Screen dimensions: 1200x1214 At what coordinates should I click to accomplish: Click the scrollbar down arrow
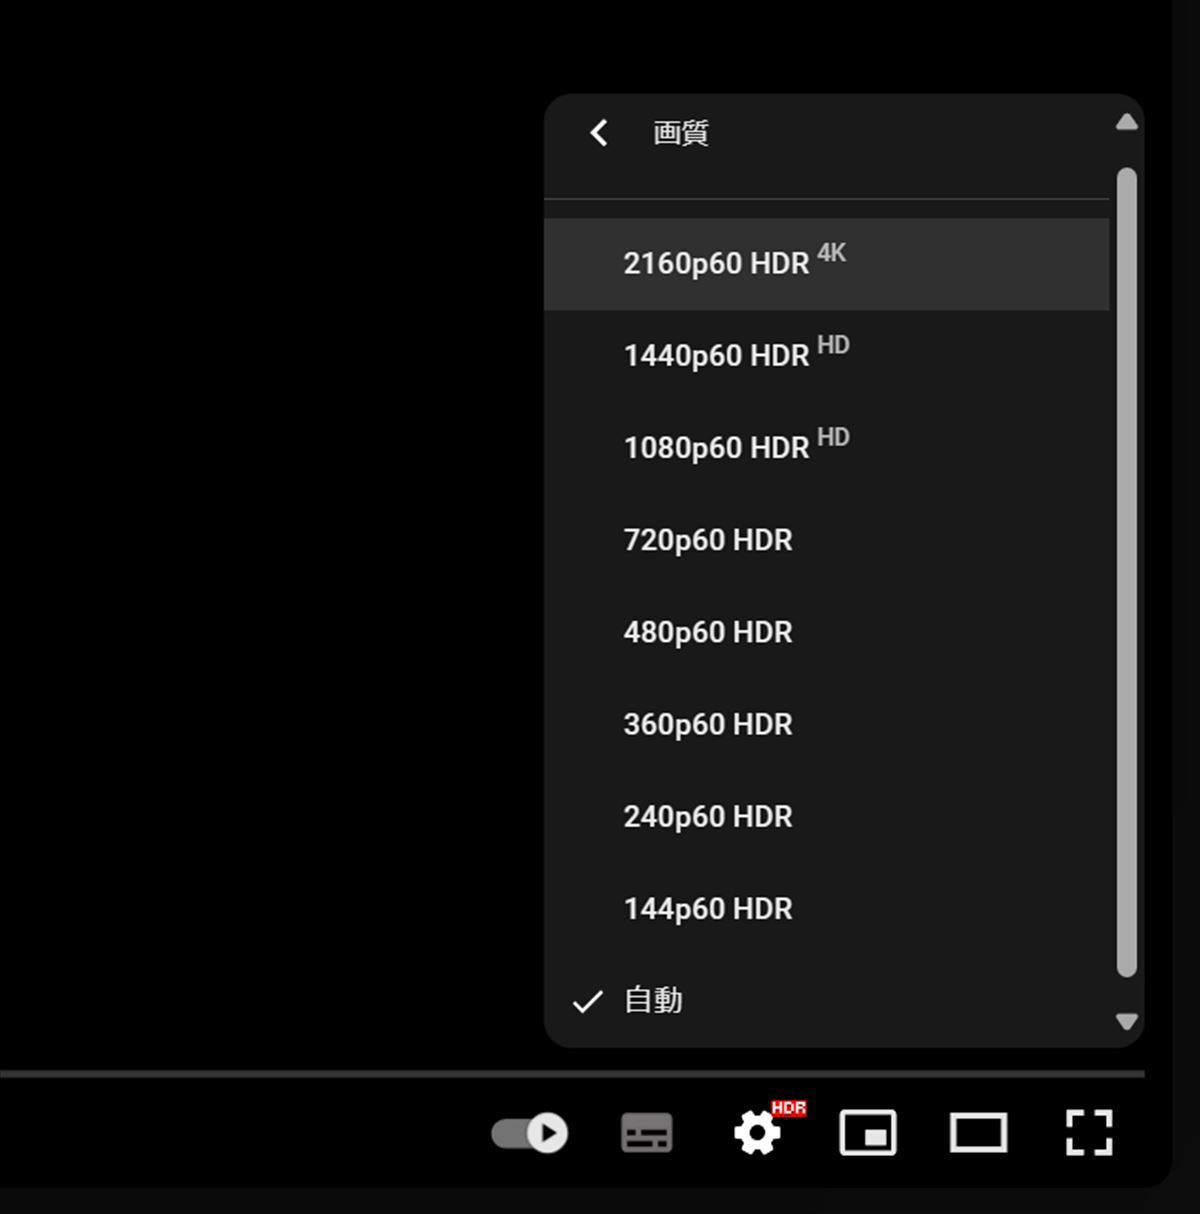tap(1126, 1021)
